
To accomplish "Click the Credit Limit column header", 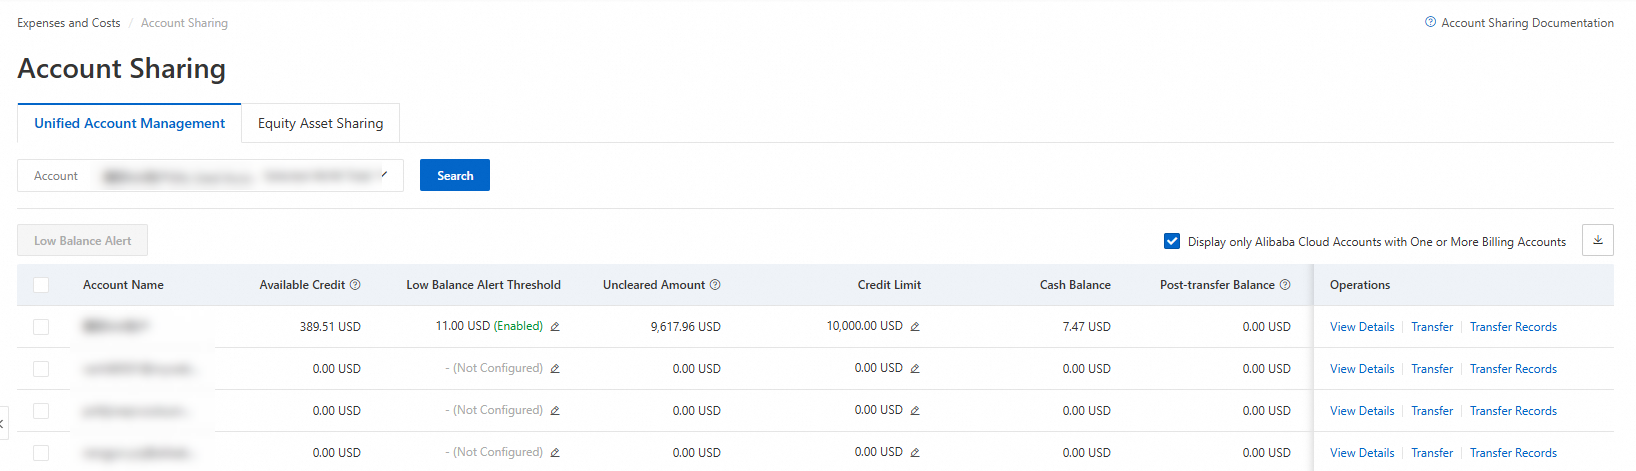I will [x=889, y=285].
